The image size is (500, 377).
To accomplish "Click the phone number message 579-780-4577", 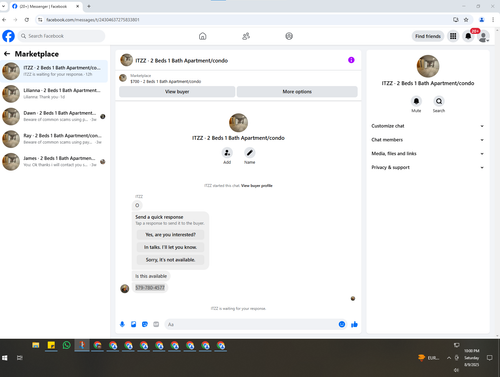I will click(x=150, y=288).
